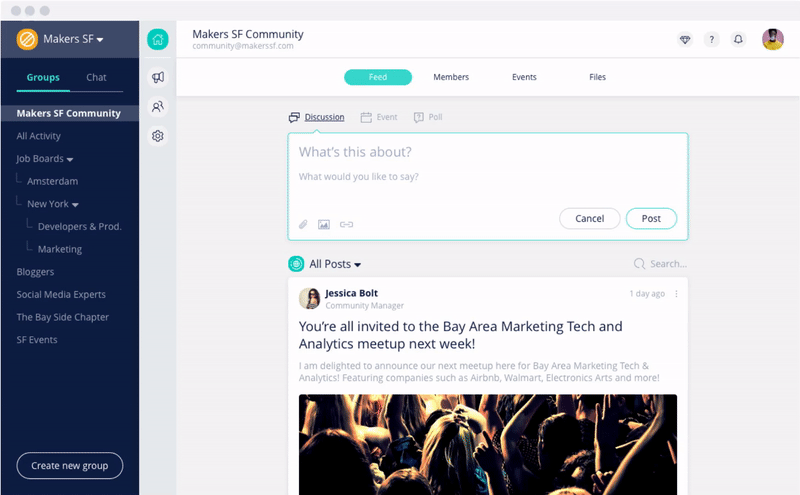Screen dimensions: 800x495
Task: Open the Developers & Prod. group
Action: pyautogui.click(x=80, y=227)
